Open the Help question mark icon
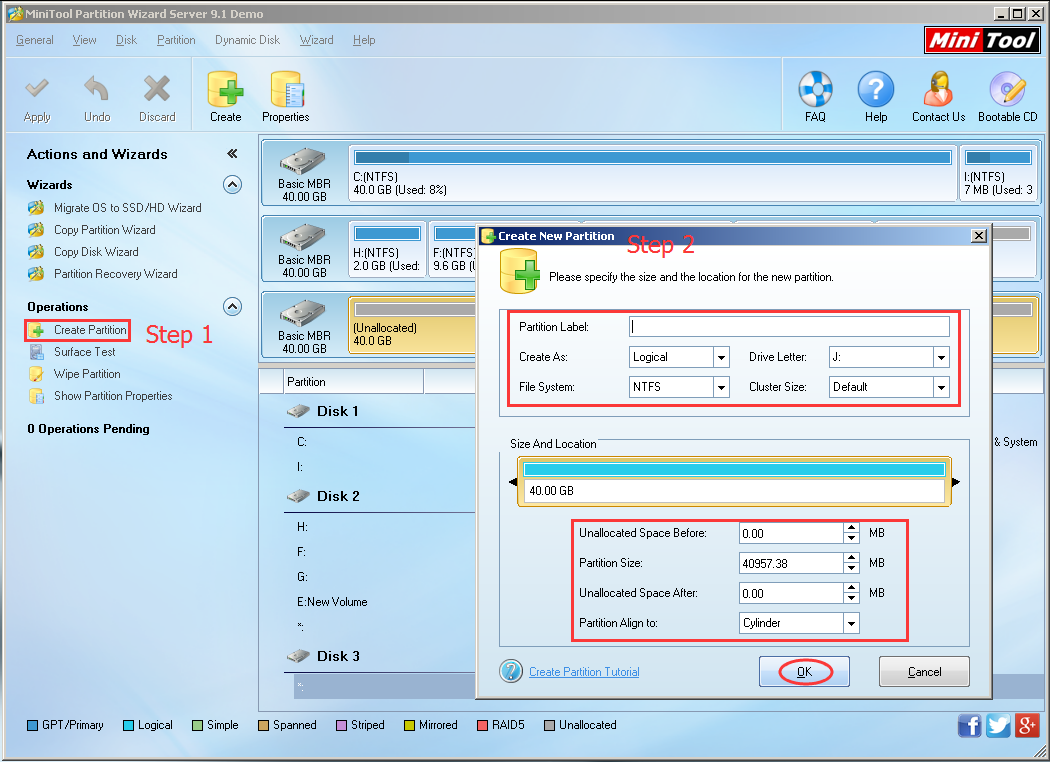 click(x=875, y=89)
